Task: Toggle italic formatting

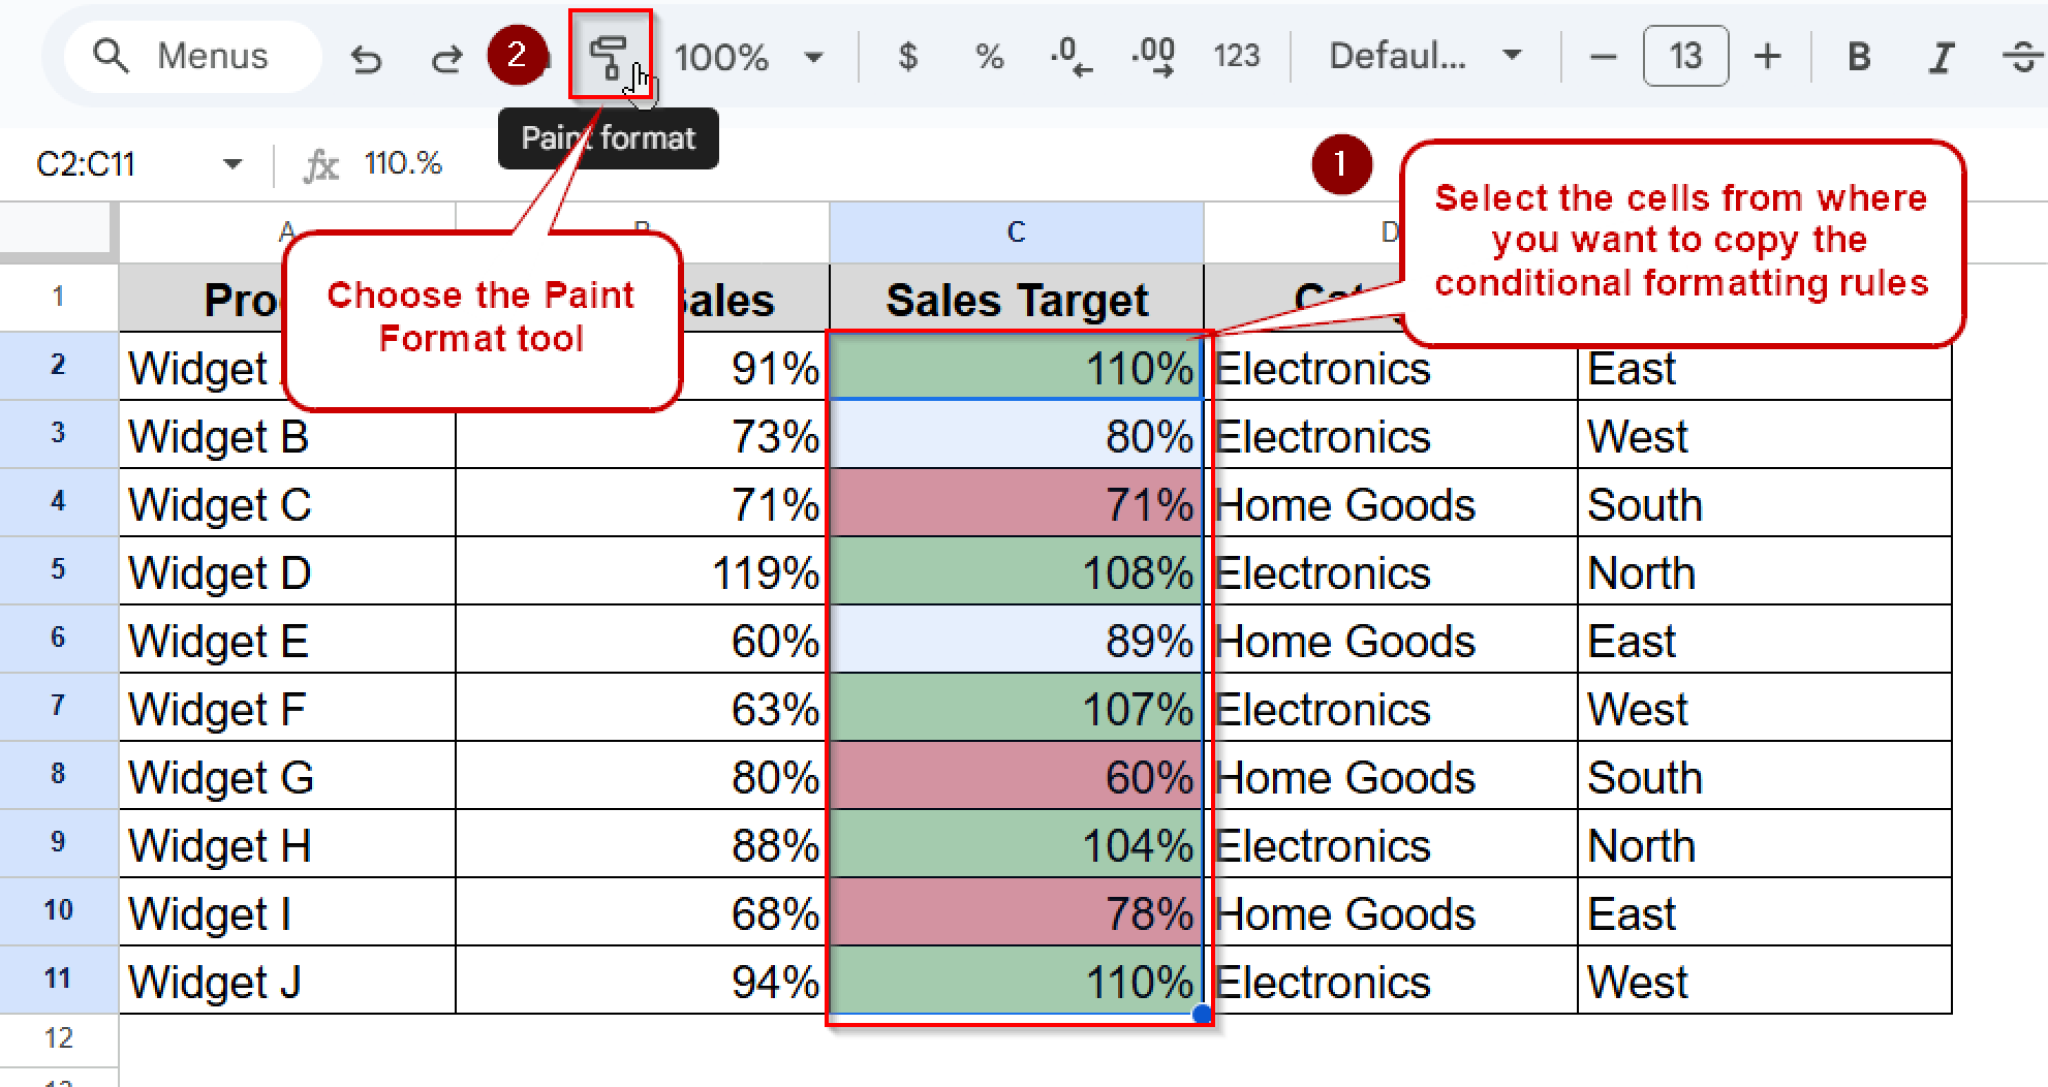Action: [1940, 57]
